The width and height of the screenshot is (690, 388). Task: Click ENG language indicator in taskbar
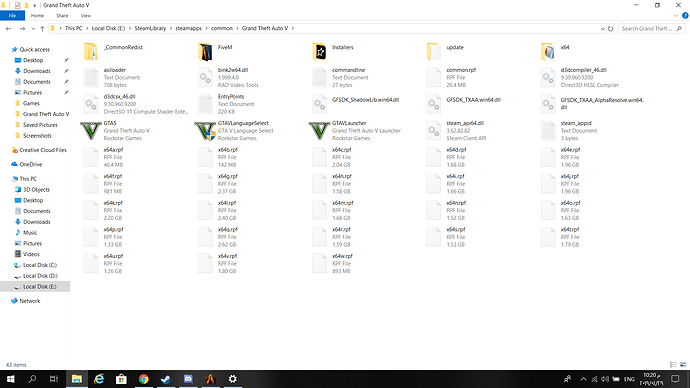pos(629,379)
